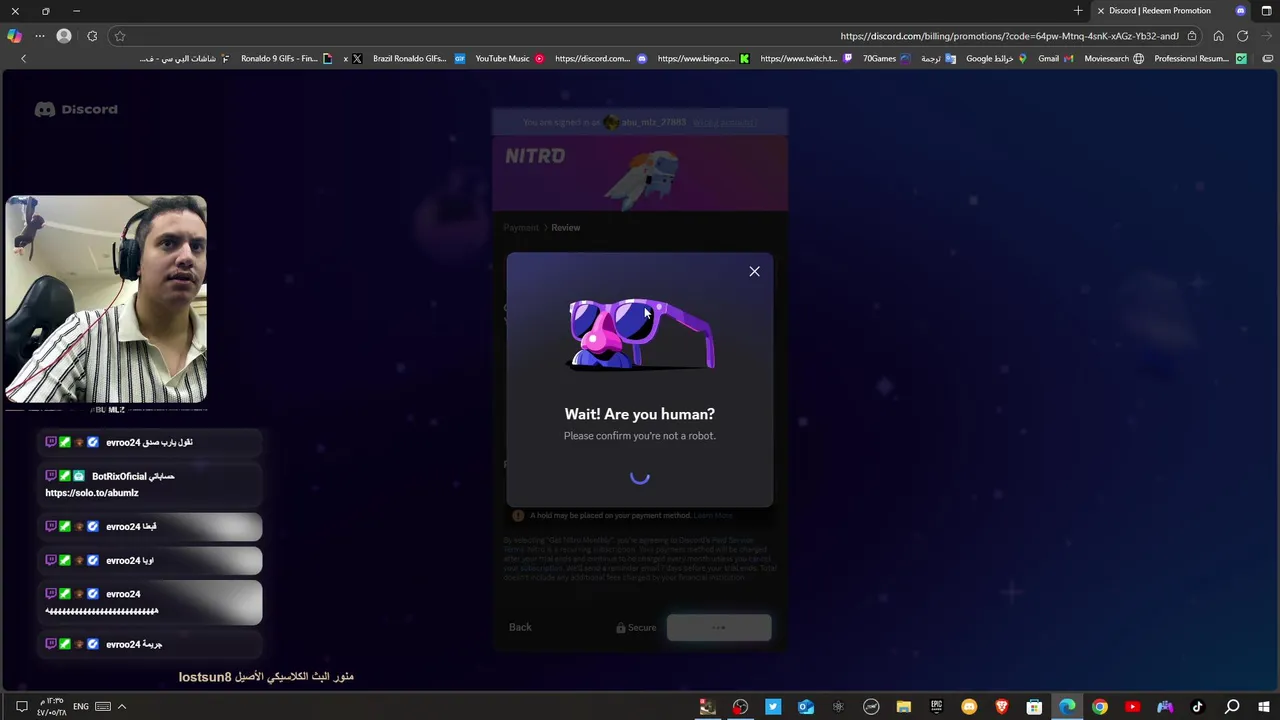Add page to favorites with star icon
1280x720 pixels.
coord(120,36)
